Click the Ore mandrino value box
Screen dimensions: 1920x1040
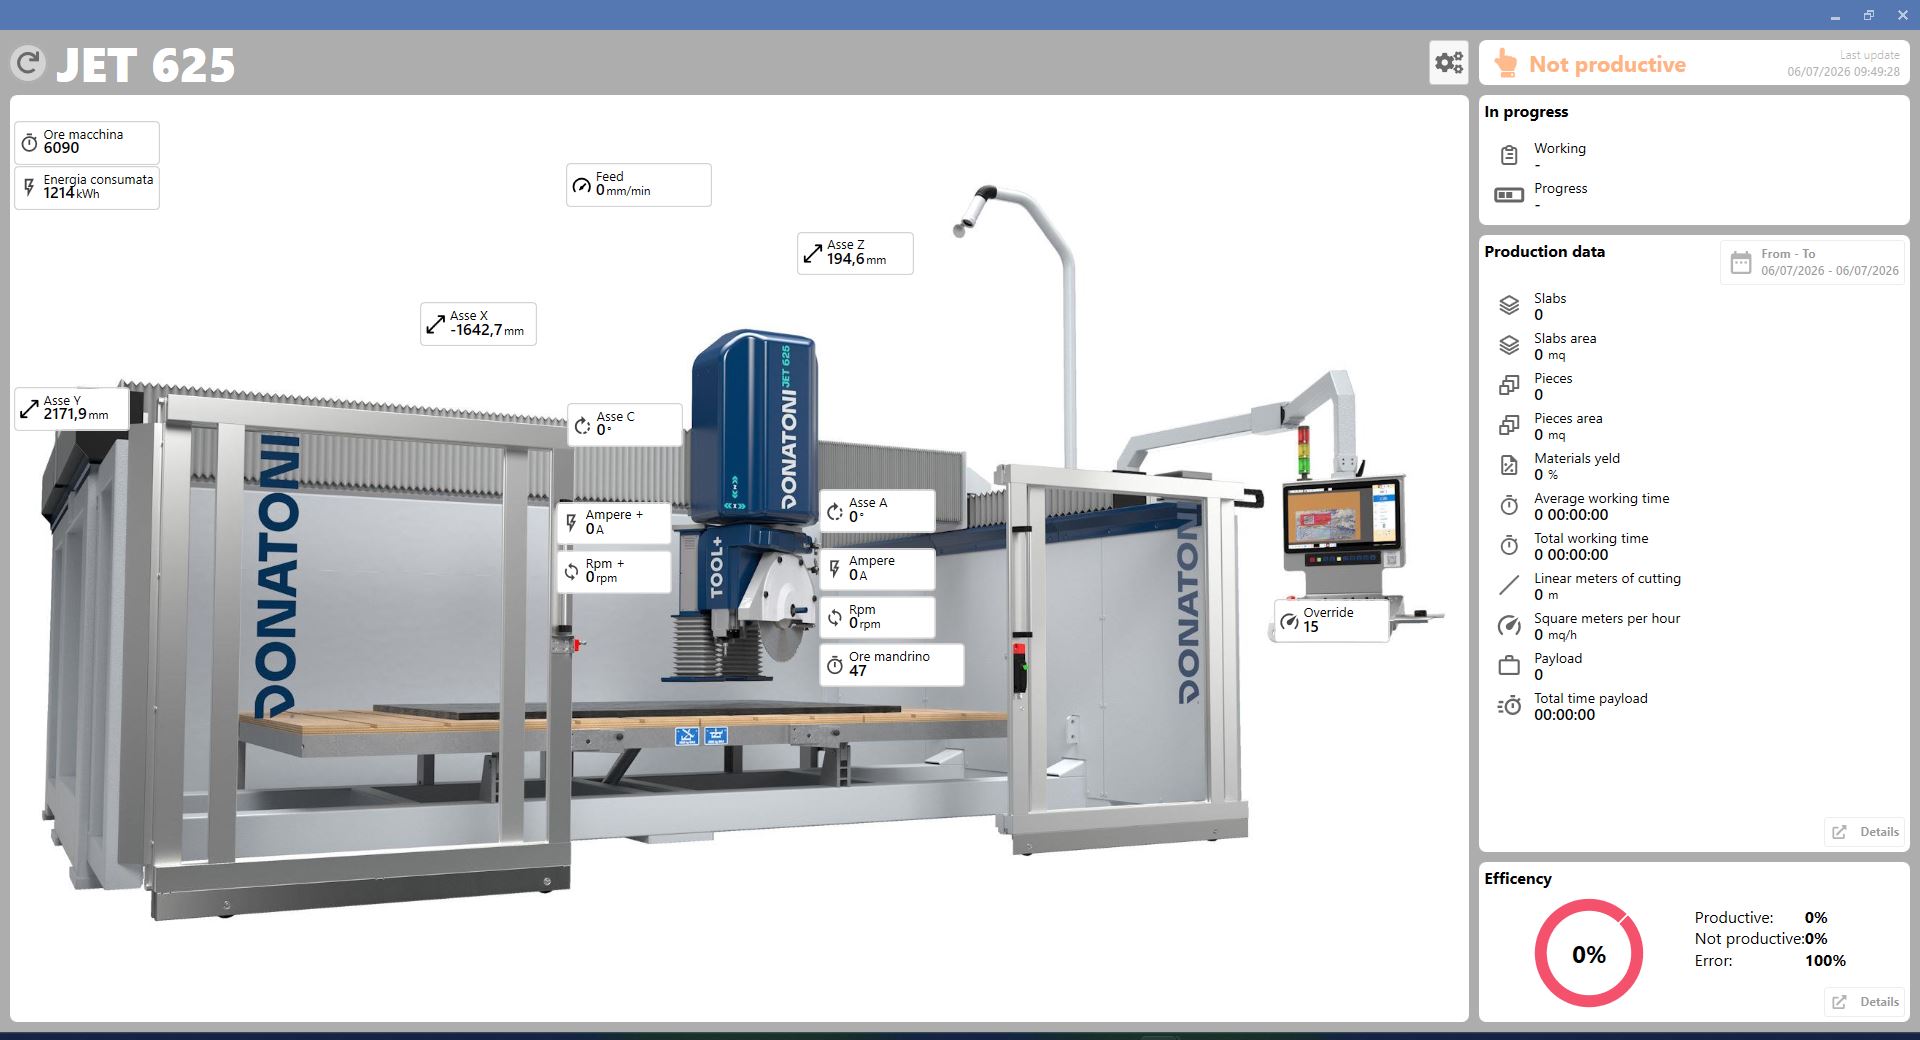click(x=892, y=664)
